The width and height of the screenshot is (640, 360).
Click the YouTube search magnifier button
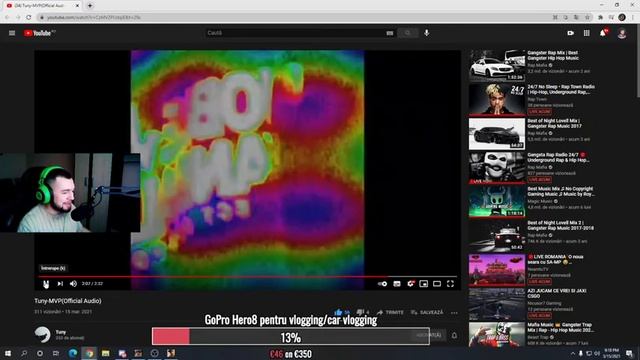point(407,33)
